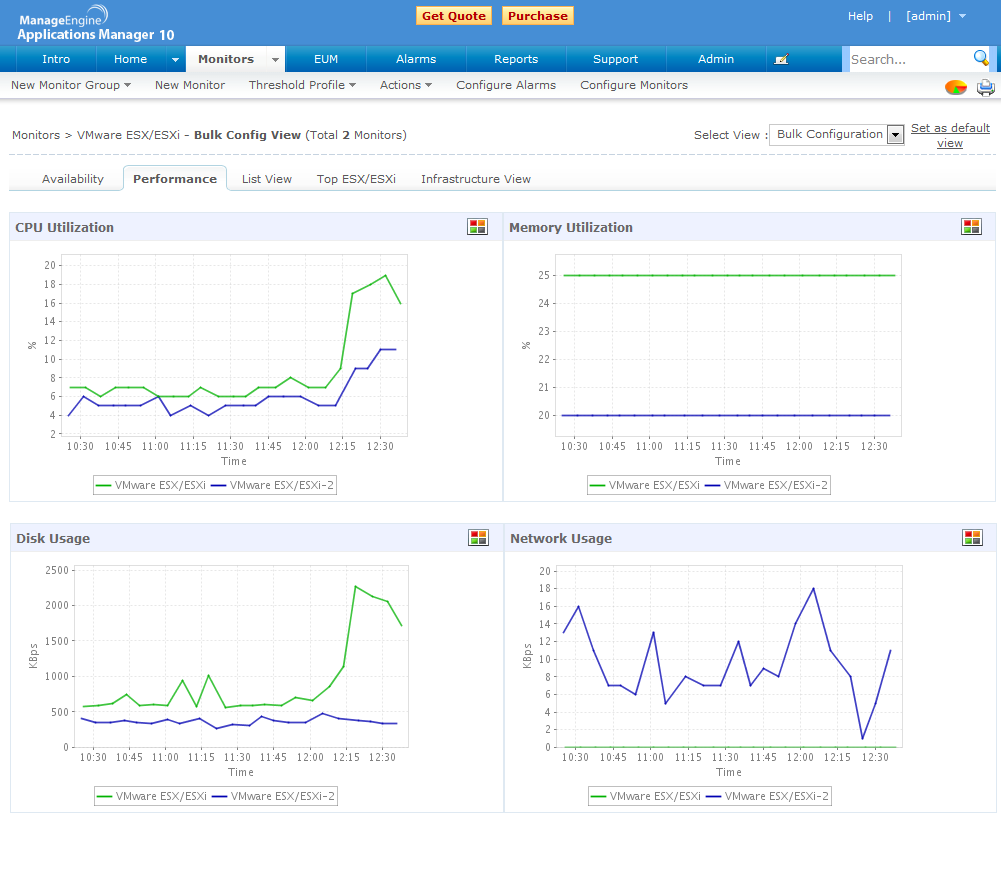
Task: Expand the admin user menu
Action: [936, 16]
